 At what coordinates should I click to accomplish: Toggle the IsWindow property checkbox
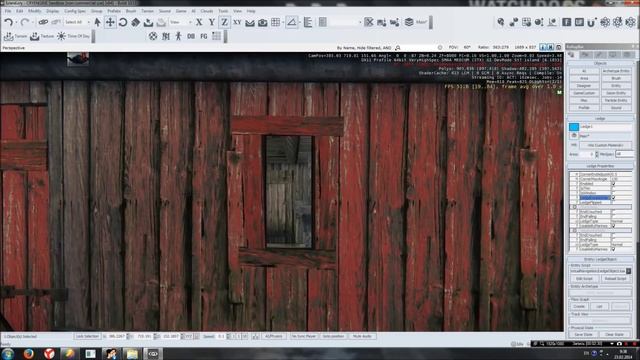click(x=613, y=193)
